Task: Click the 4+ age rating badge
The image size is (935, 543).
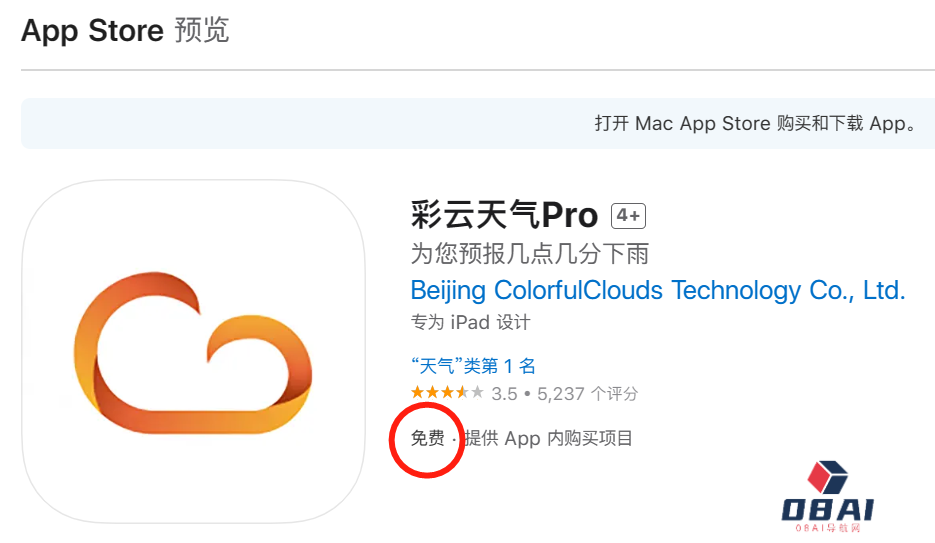Action: (629, 215)
